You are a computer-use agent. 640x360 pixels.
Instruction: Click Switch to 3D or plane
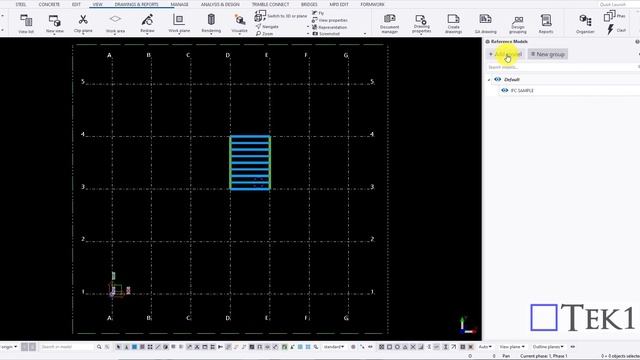[281, 16]
